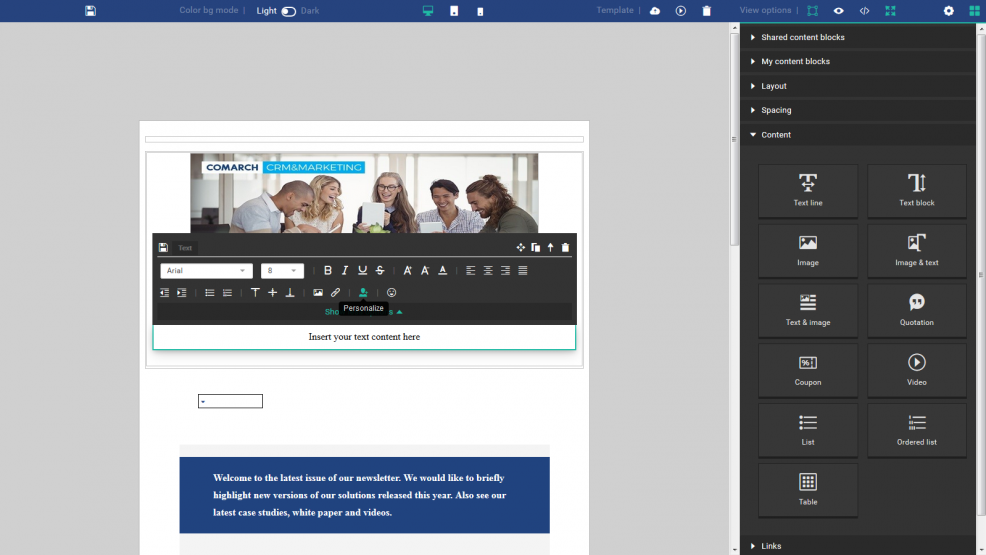Viewport: 986px width, 555px height.
Task: Open the font size dropdown
Action: (282, 271)
